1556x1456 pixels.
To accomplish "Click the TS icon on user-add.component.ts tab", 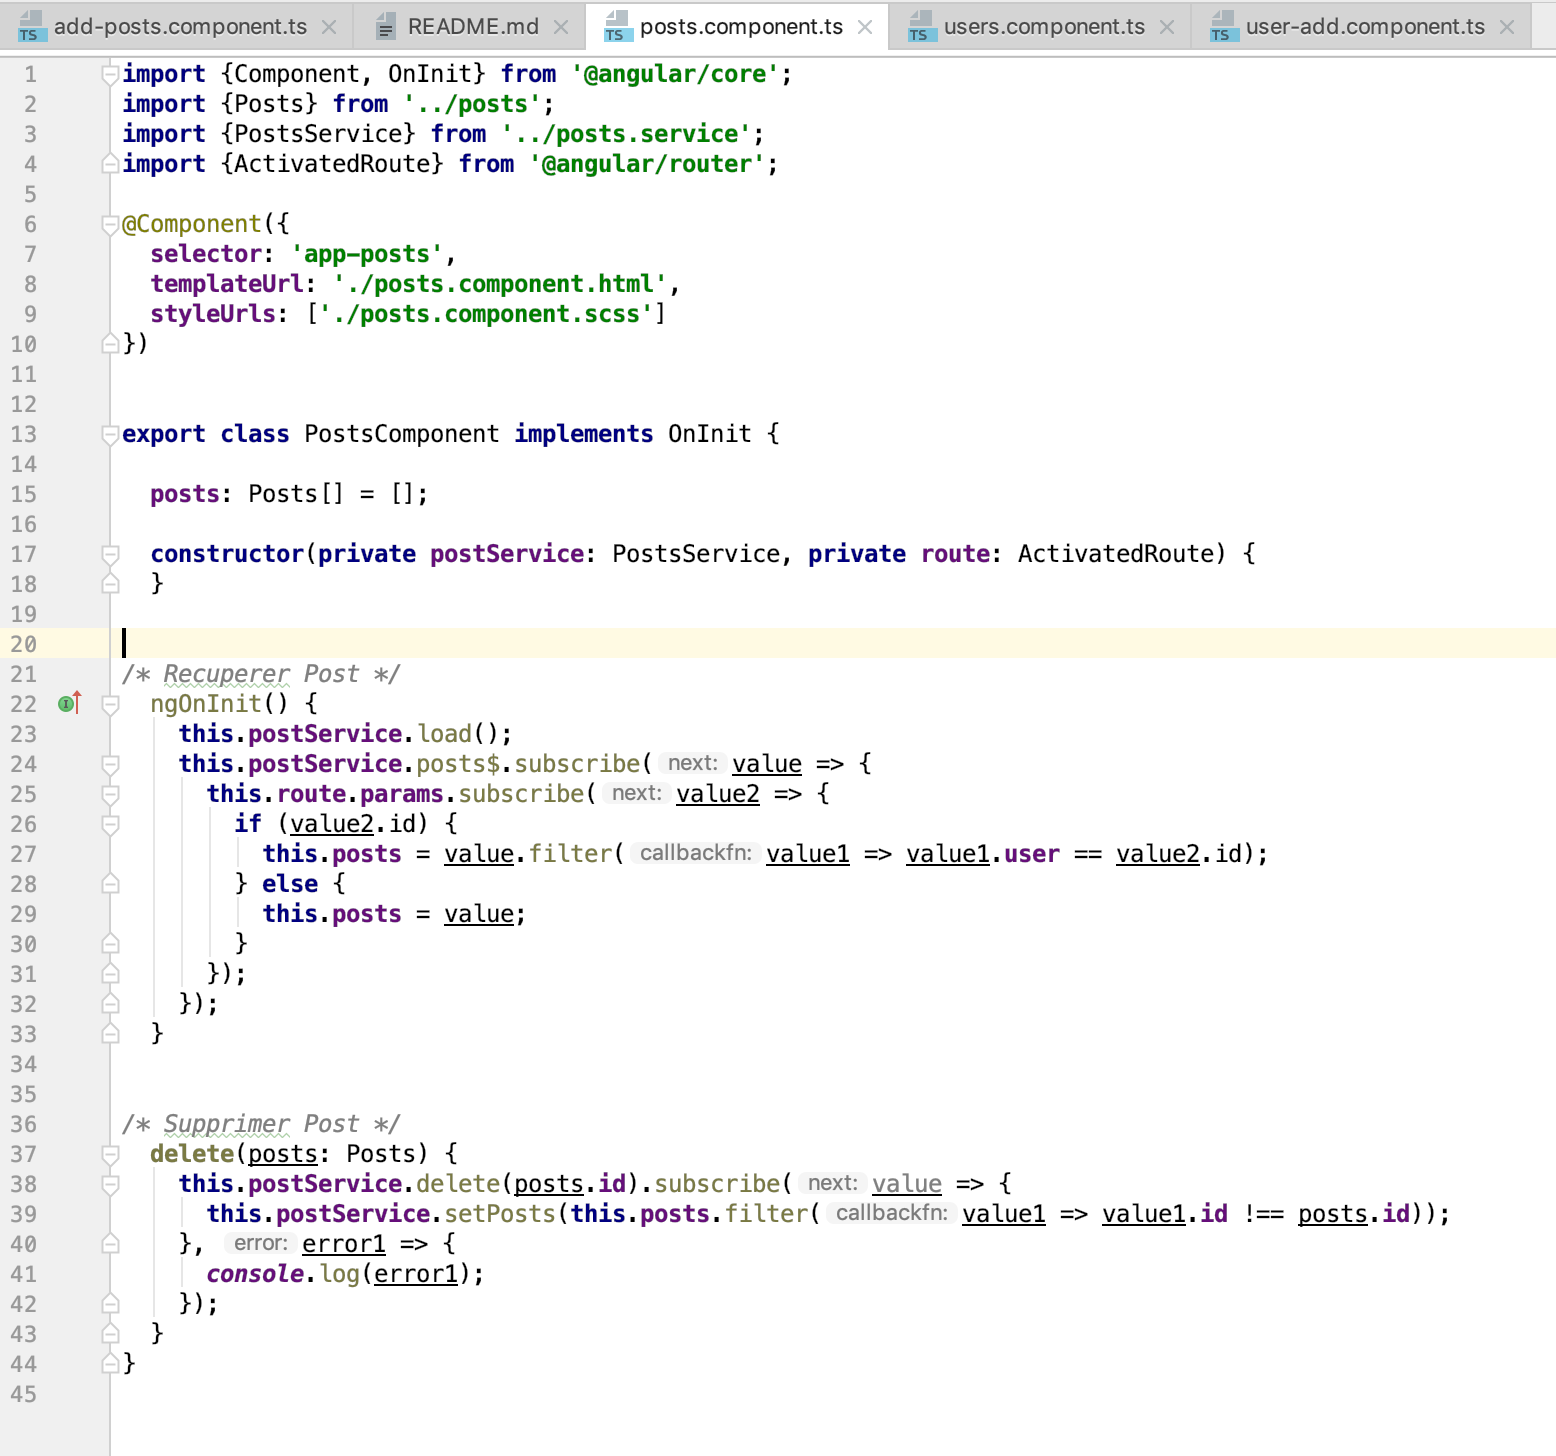I will click(1222, 26).
